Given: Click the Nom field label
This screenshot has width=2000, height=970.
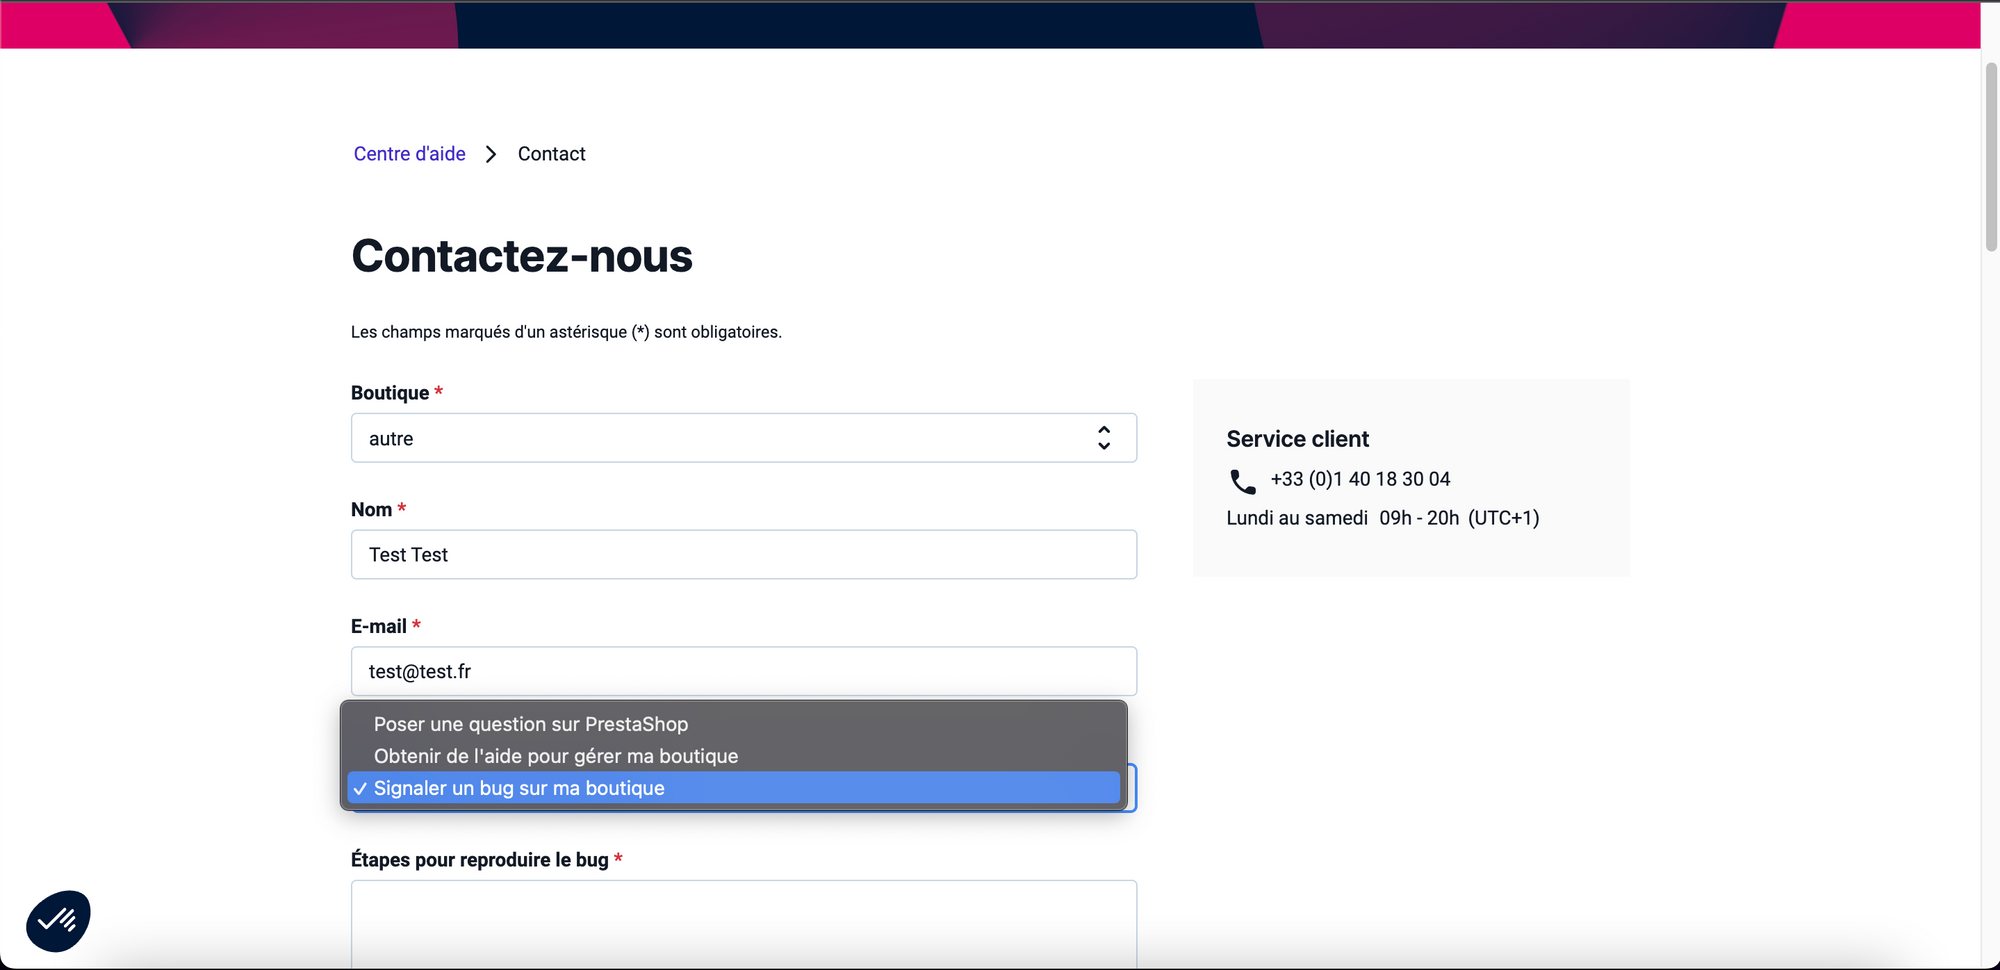Looking at the screenshot, I should point(371,510).
